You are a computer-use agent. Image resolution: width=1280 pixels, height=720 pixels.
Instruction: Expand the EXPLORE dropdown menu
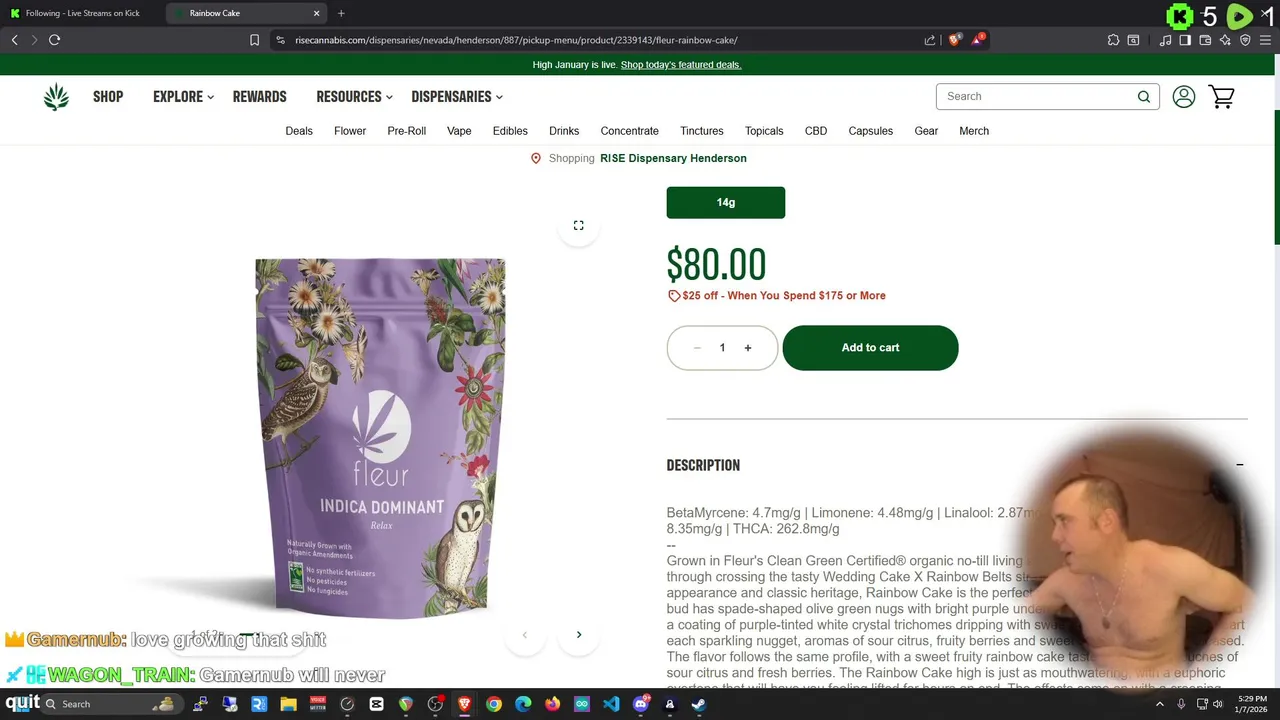click(x=184, y=97)
